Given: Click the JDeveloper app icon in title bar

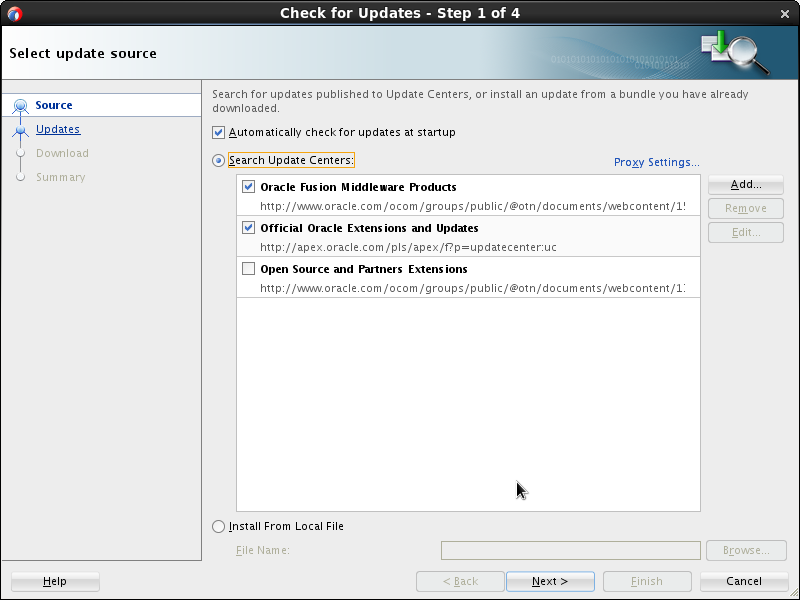Looking at the screenshot, I should pyautogui.click(x=15, y=13).
